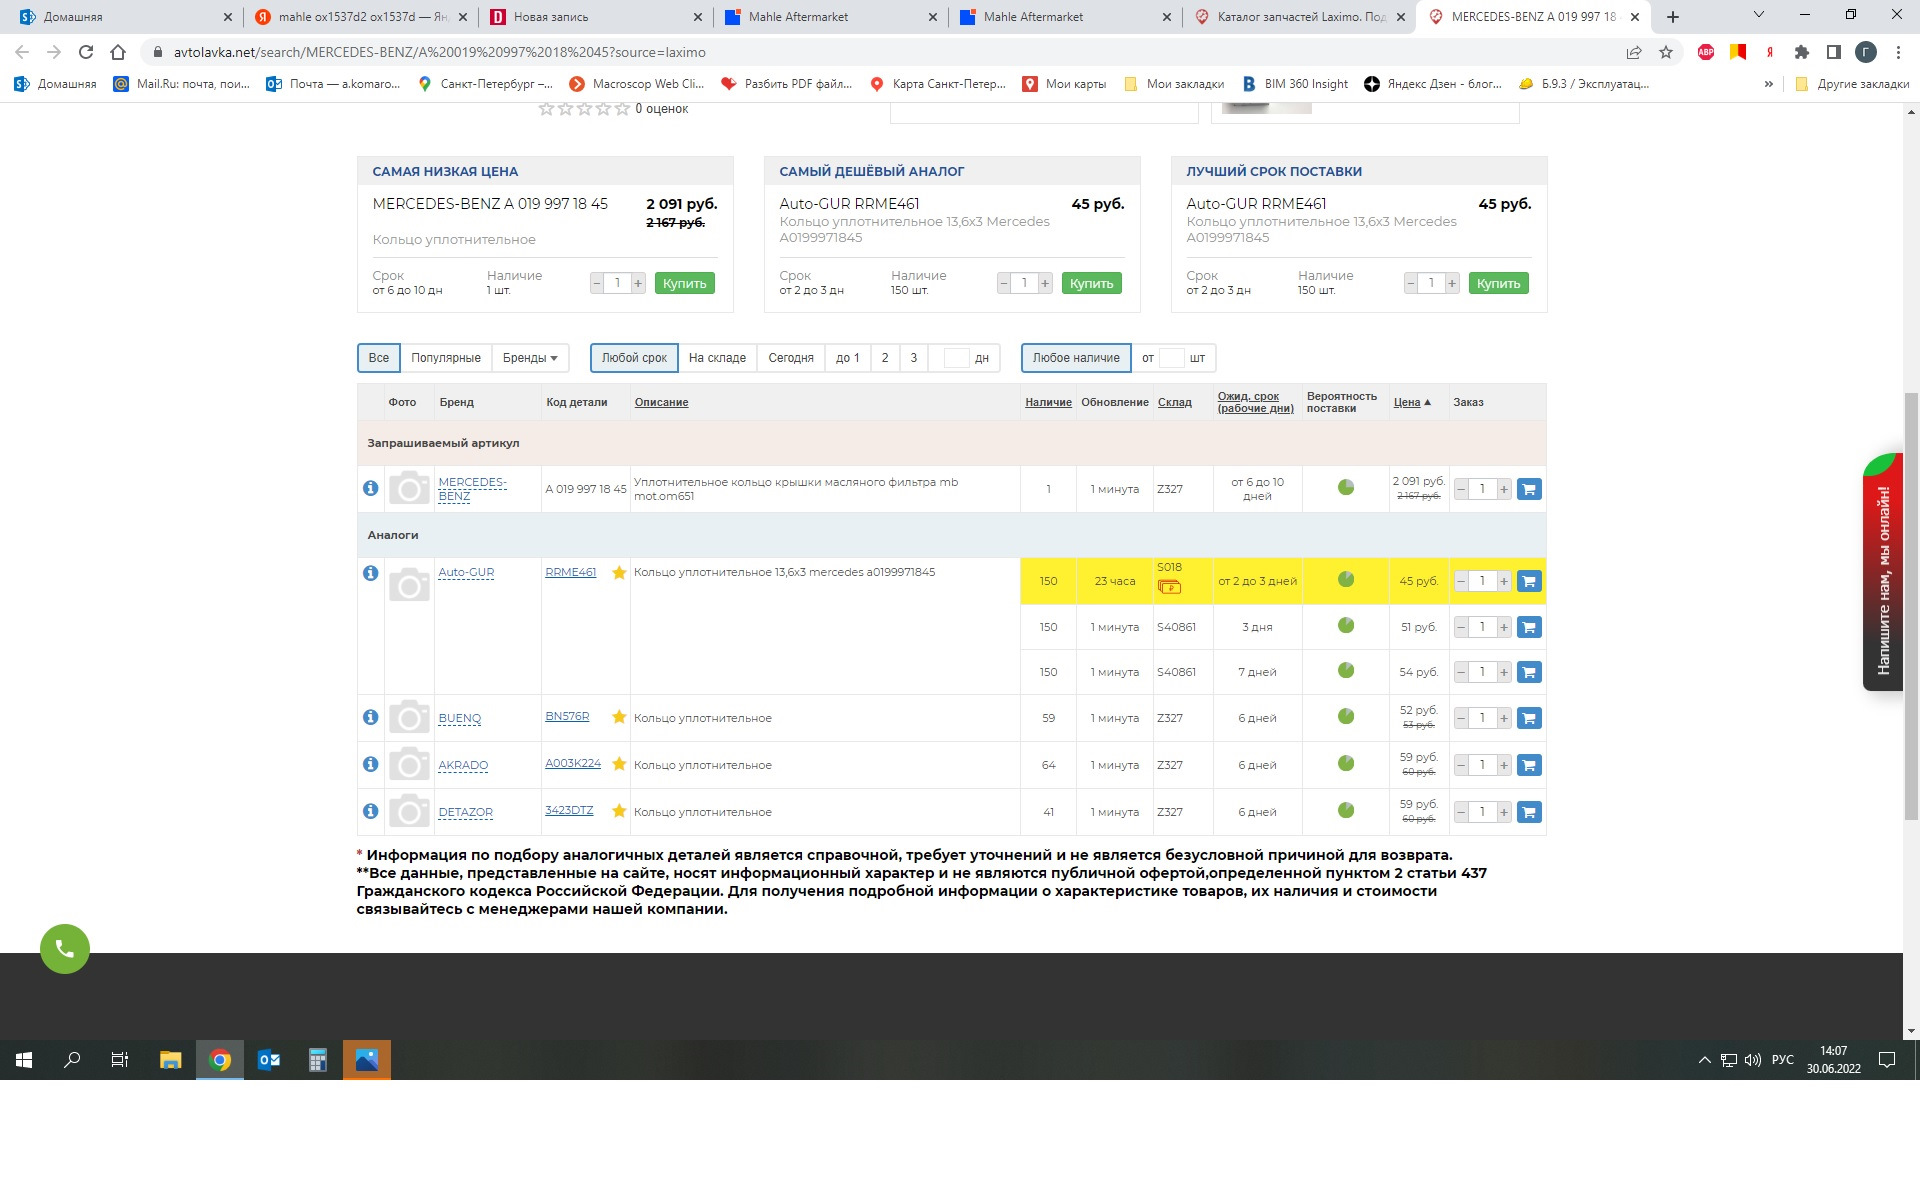Open Chrome extensions puzzle icon
Viewport: 1920px width, 1200px height.
[1802, 52]
